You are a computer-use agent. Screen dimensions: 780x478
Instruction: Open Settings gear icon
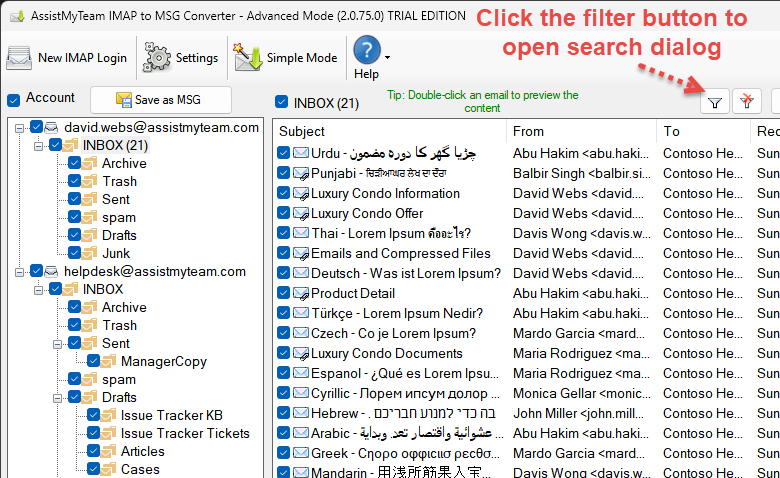[x=157, y=58]
